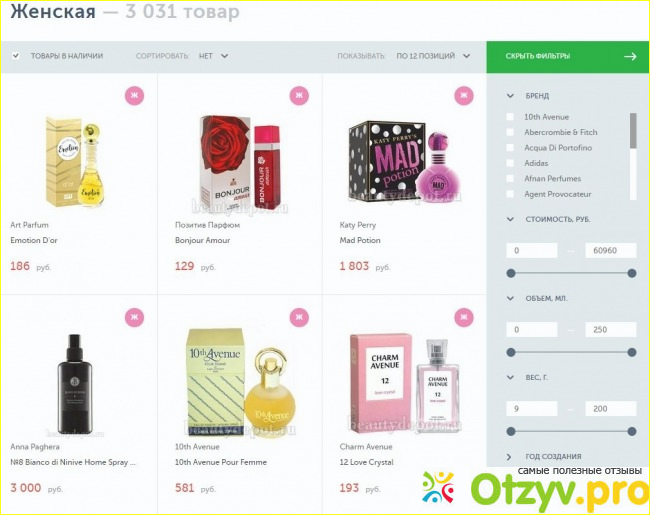Click pink Ж badge on Emotion D'or
650x515 pixels.
coord(134,95)
